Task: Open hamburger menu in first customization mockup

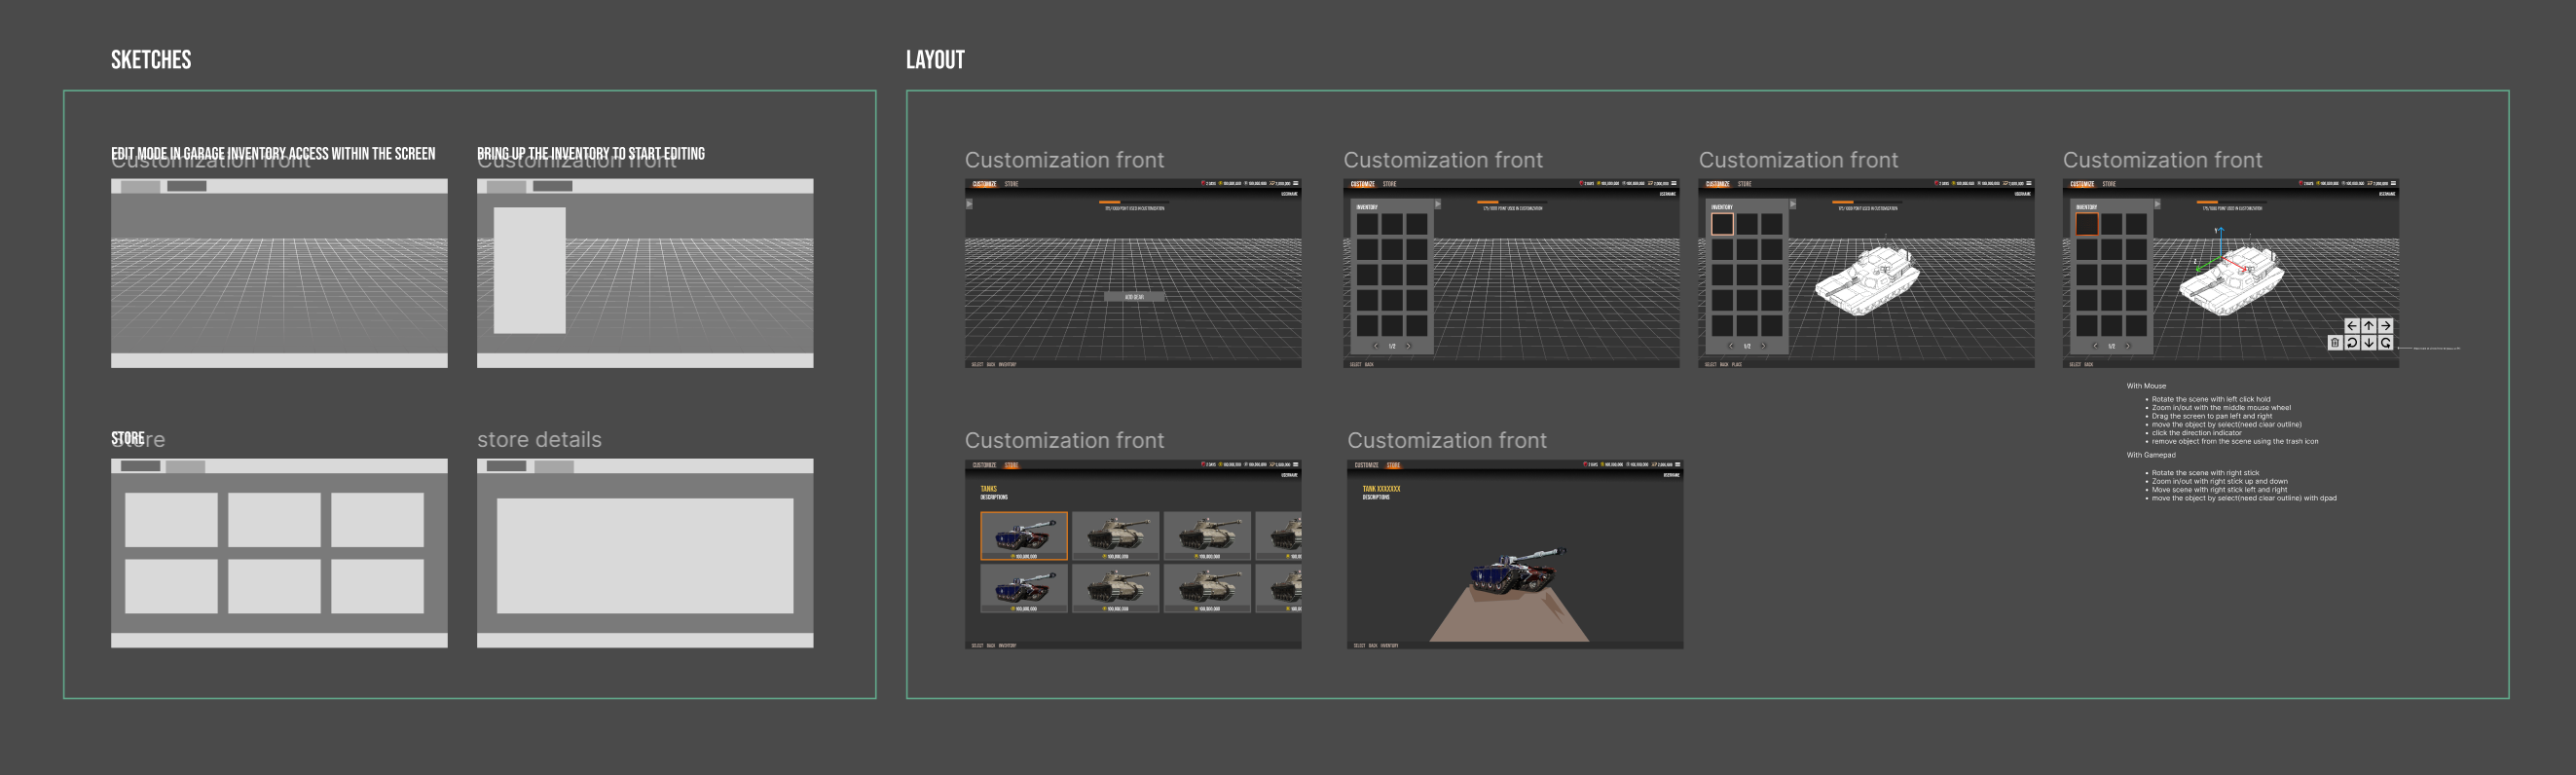Action: point(1296,184)
